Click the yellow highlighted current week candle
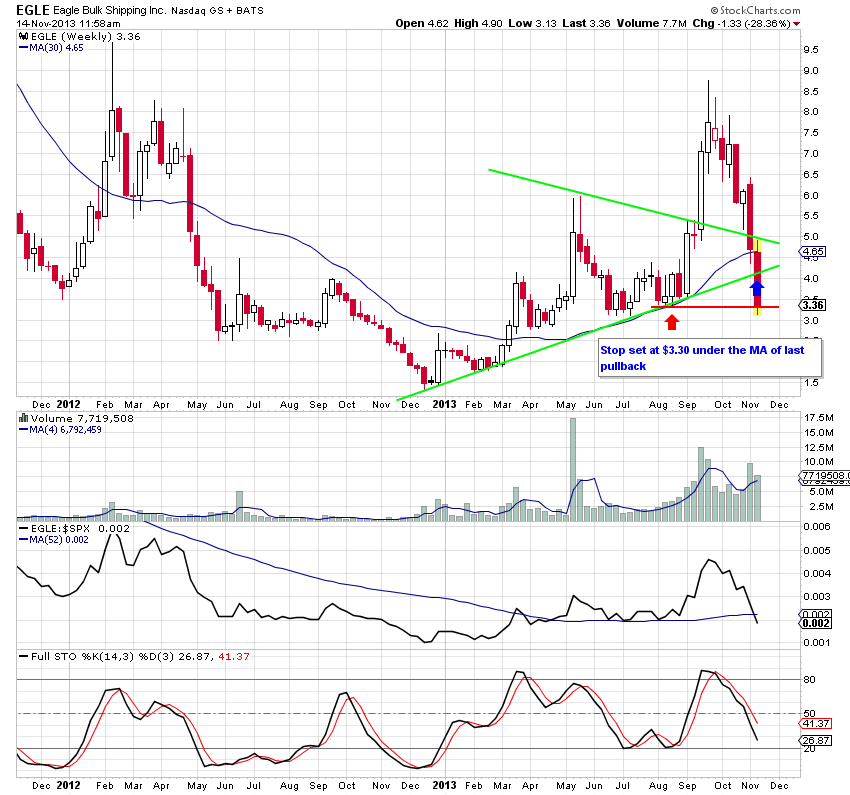Image resolution: width=850 pixels, height=795 pixels. pos(758,277)
